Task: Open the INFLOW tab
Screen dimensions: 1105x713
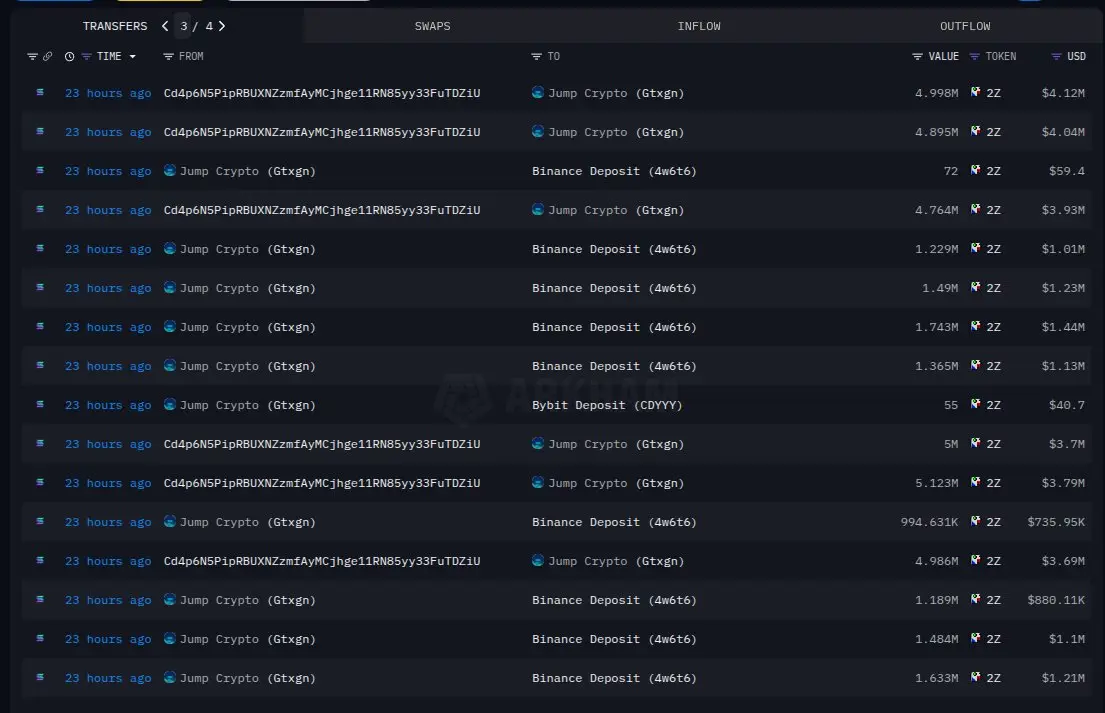Action: pos(698,26)
